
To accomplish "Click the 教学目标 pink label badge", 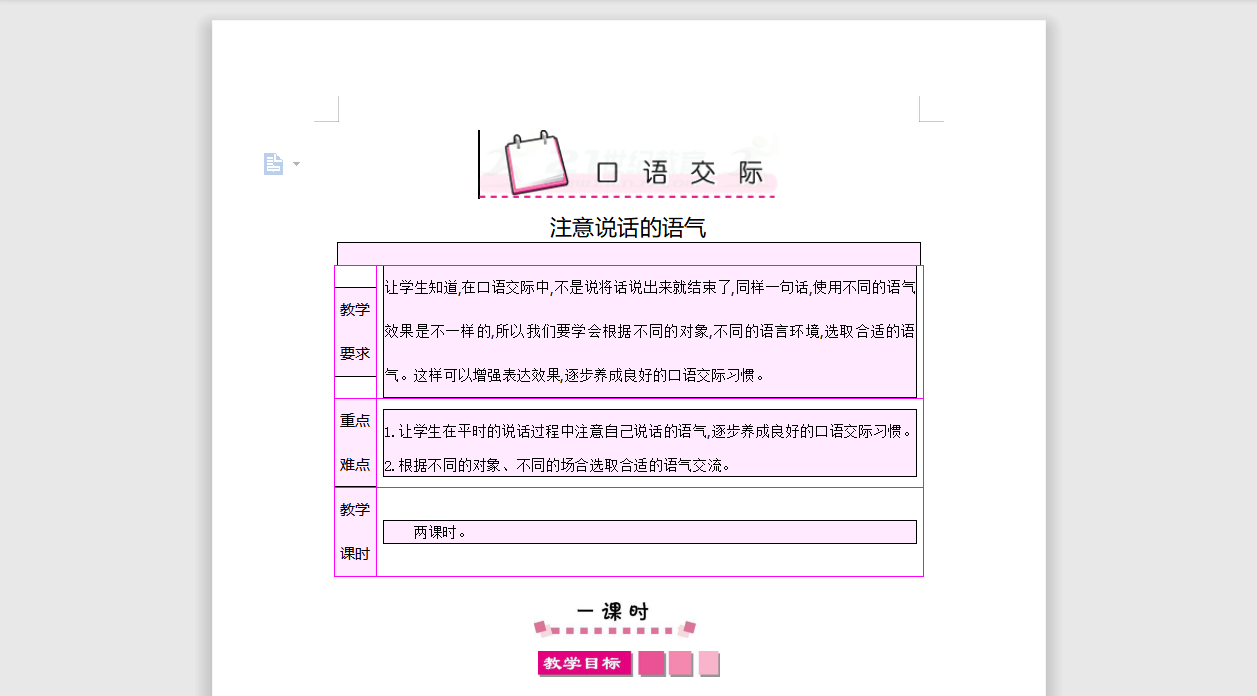I will point(584,663).
